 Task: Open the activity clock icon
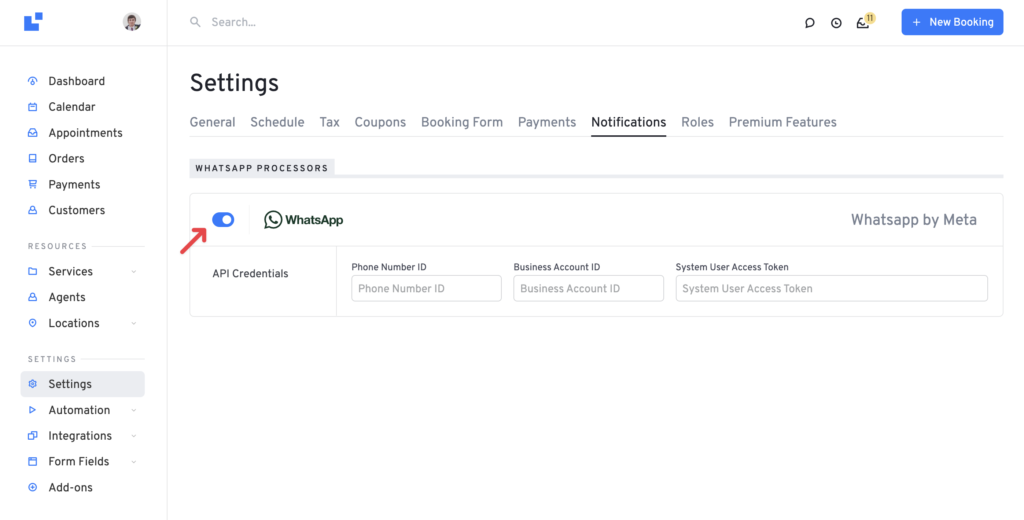click(x=836, y=23)
